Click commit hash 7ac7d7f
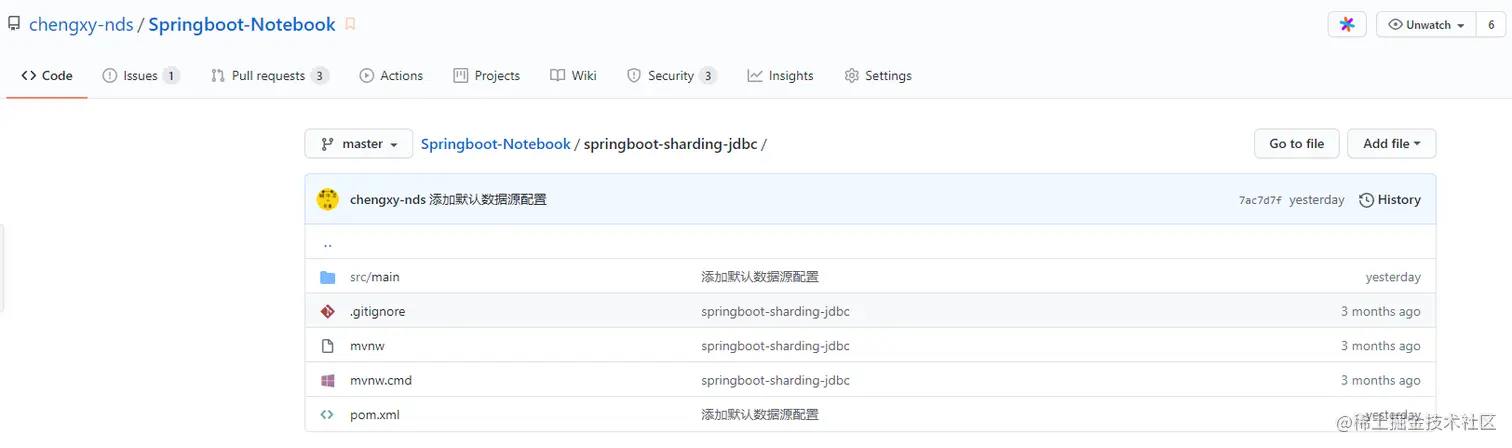The image size is (1512, 448). (1260, 200)
